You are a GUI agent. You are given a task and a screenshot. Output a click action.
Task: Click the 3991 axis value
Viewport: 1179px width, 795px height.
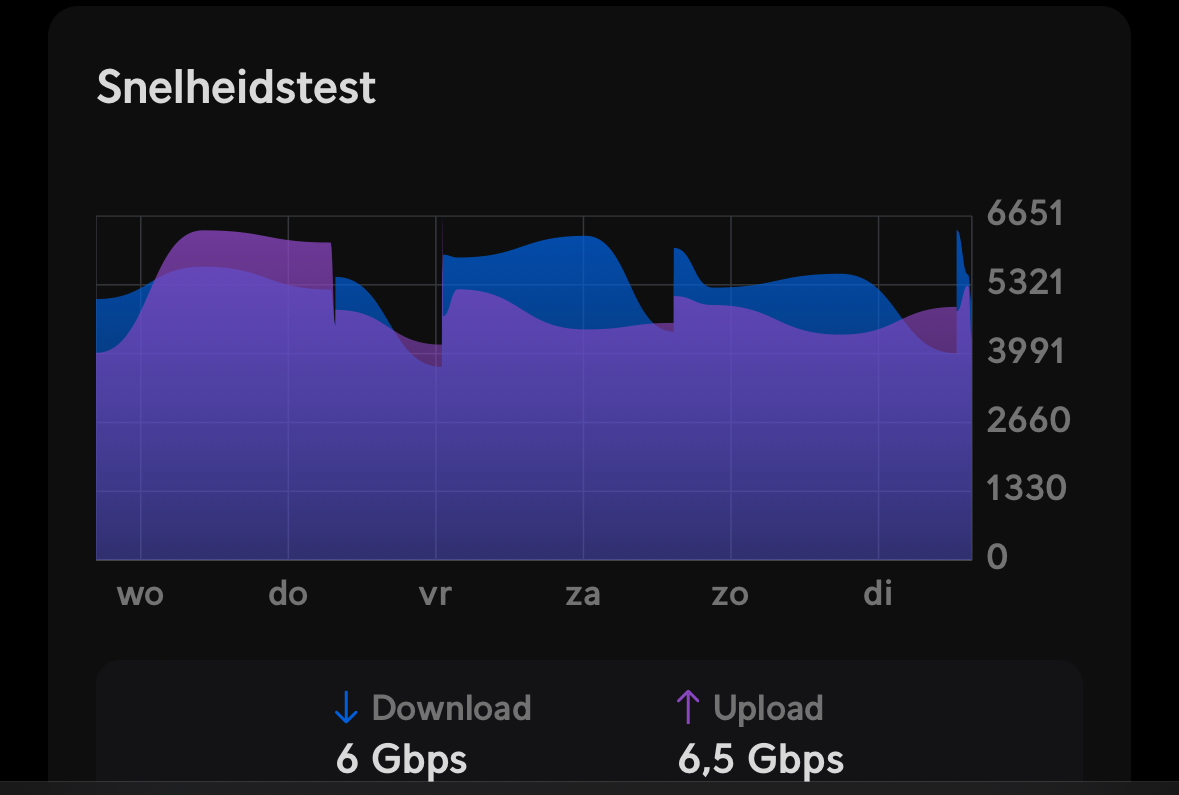pyautogui.click(x=1026, y=352)
